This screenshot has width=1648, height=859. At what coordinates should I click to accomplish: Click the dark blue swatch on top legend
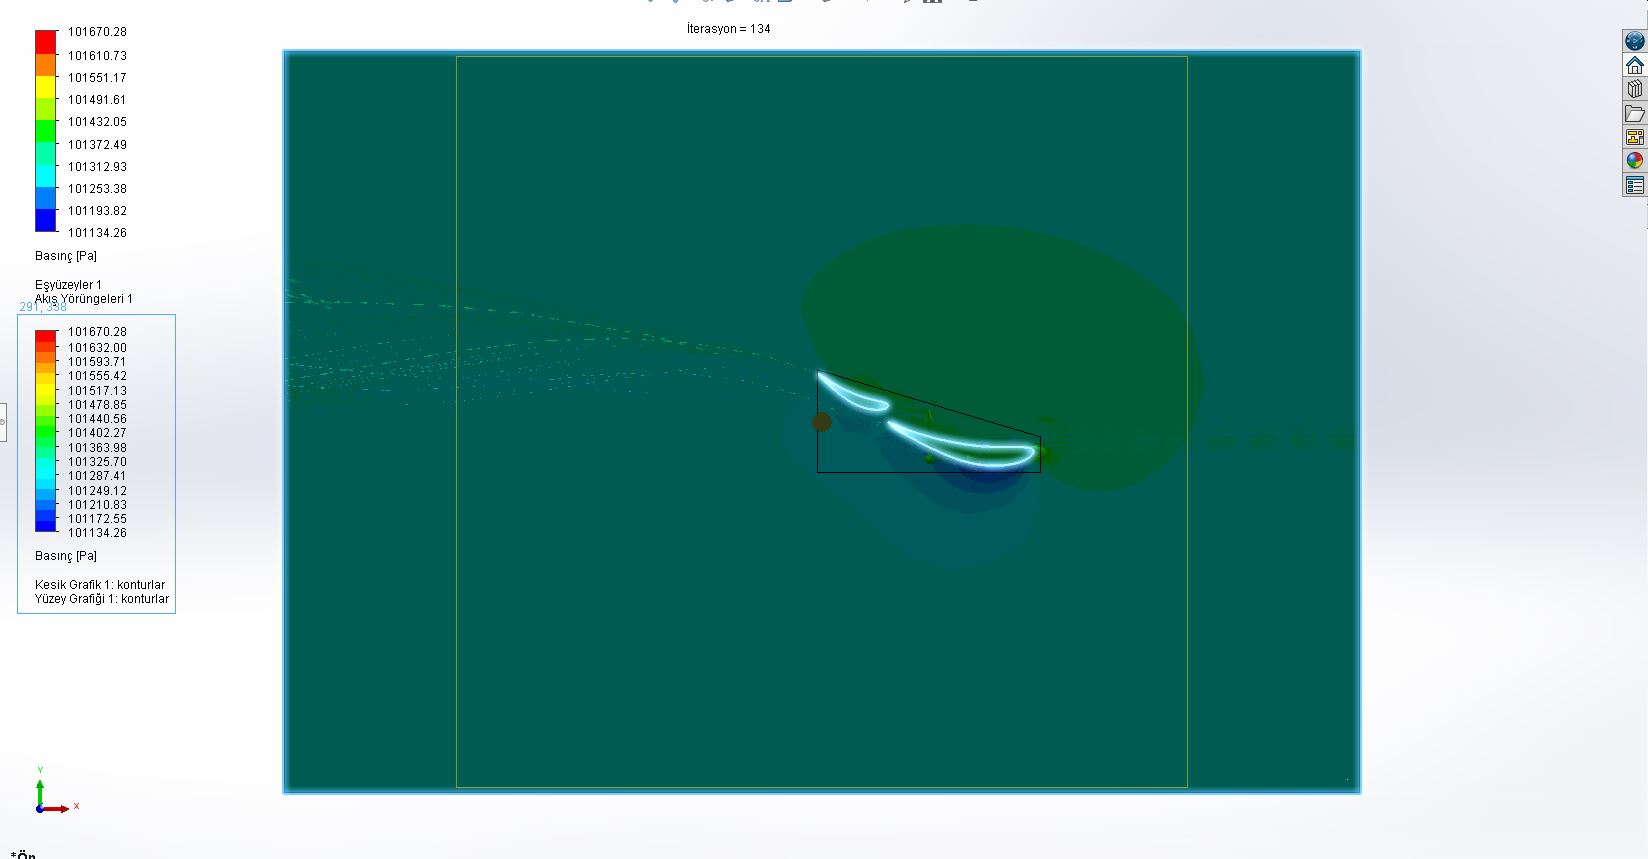(x=46, y=221)
